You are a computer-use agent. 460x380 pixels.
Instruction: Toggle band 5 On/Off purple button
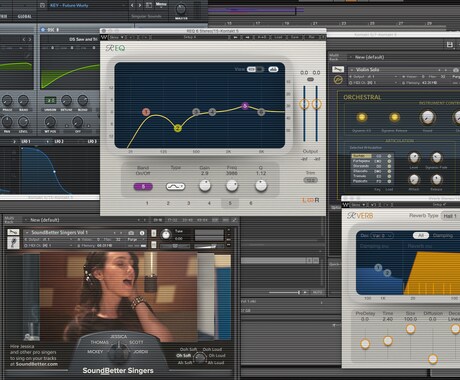pyautogui.click(x=143, y=186)
